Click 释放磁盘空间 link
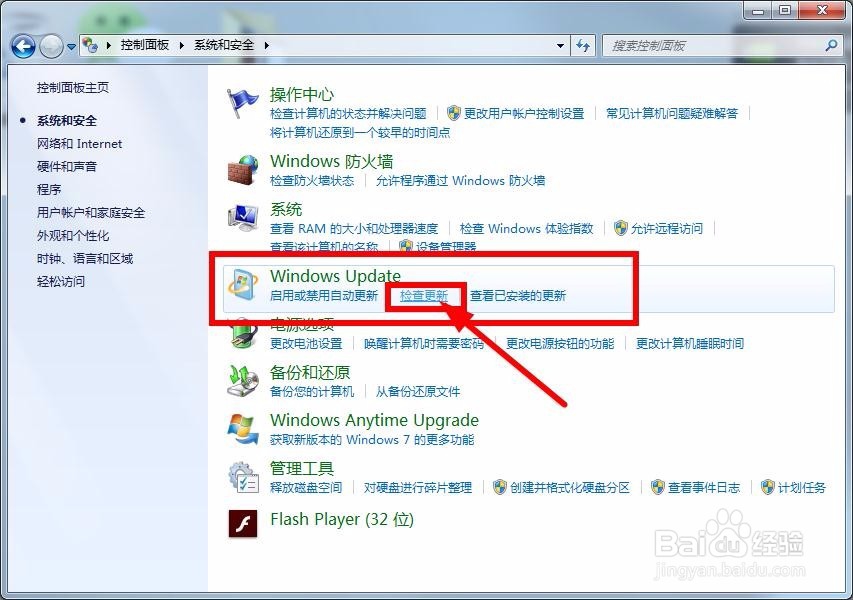Image resolution: width=853 pixels, height=600 pixels. tap(306, 487)
